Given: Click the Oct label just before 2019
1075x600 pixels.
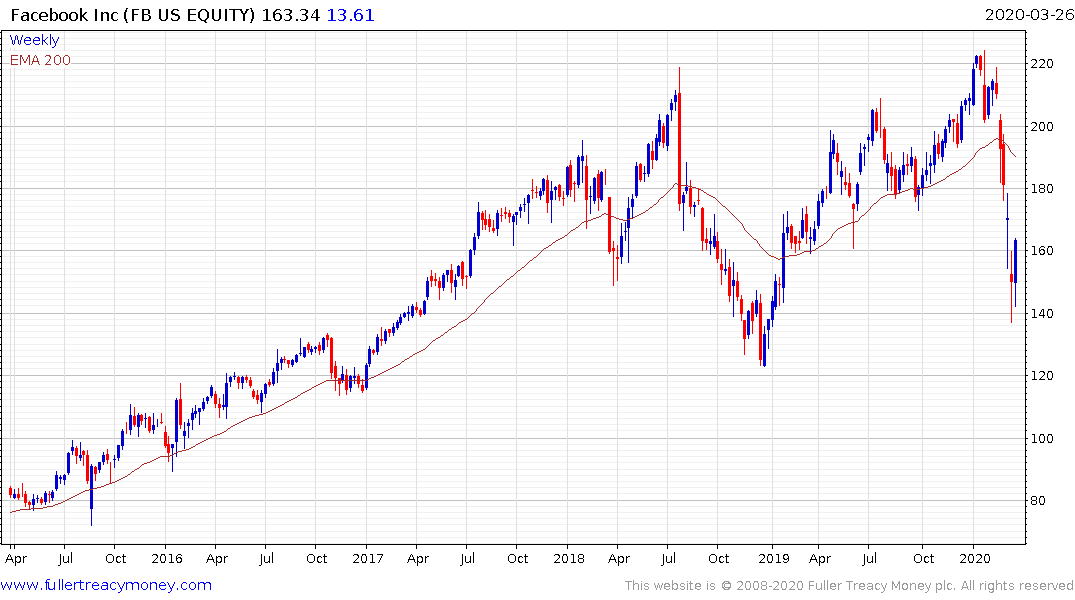Looking at the screenshot, I should (x=718, y=558).
